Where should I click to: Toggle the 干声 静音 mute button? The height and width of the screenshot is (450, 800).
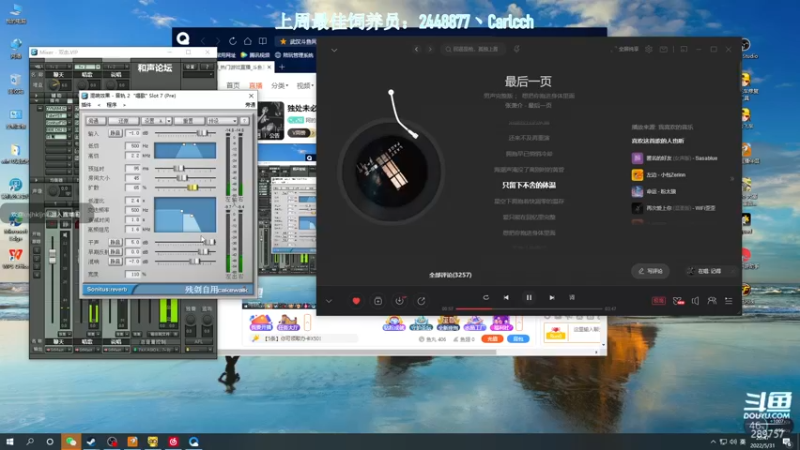click(115, 242)
